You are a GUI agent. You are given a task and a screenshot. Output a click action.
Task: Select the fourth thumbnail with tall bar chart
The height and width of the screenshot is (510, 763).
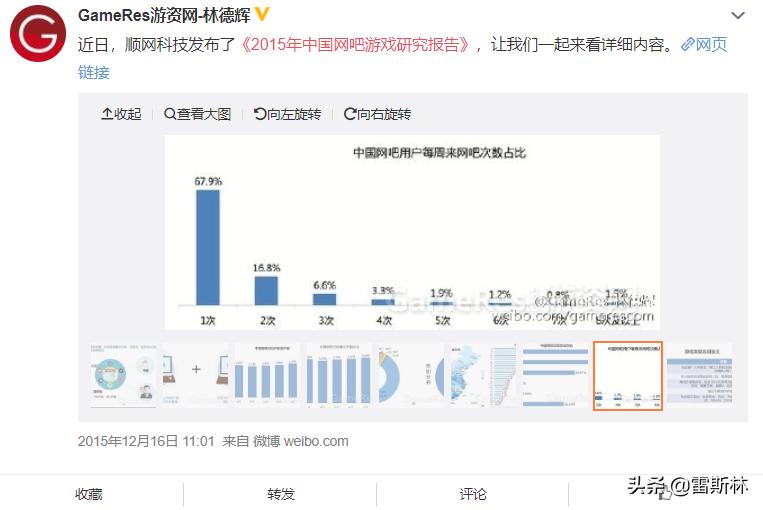point(339,375)
